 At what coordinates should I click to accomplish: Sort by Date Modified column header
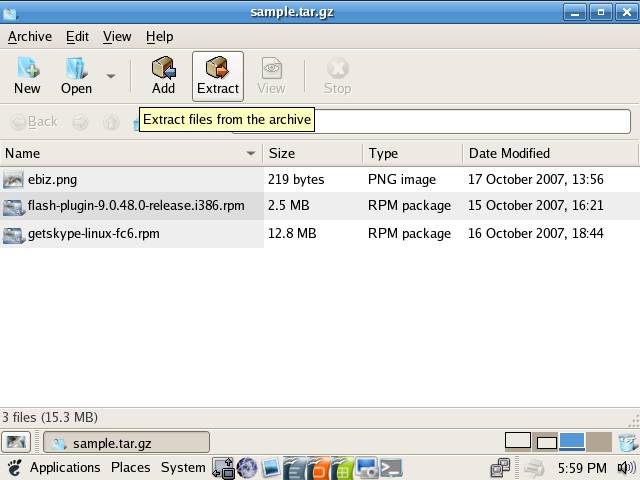point(509,154)
